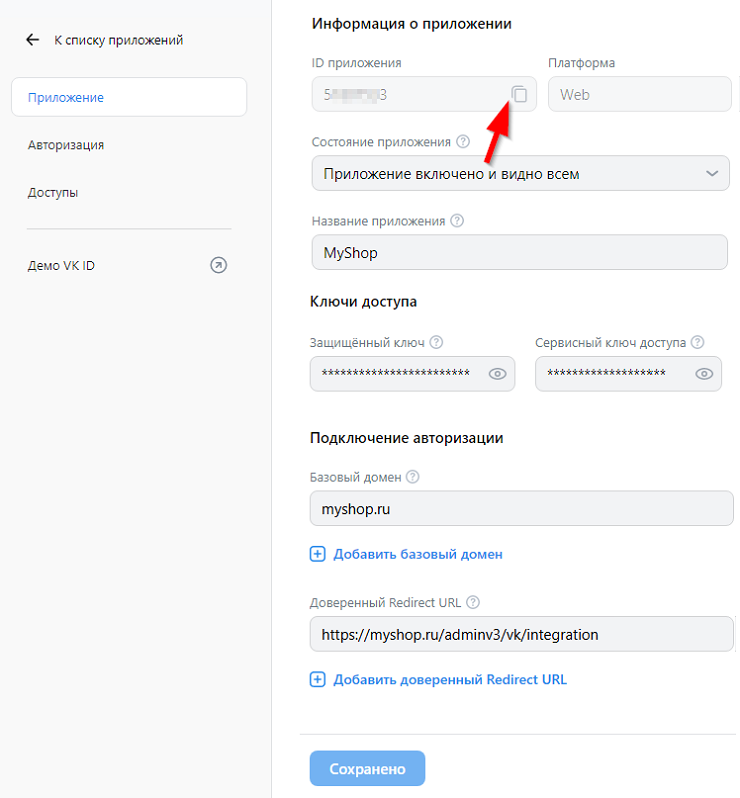Click the help icon next to Состояние приложения
Screen dimensions: 740x798
pyautogui.click(x=462, y=142)
